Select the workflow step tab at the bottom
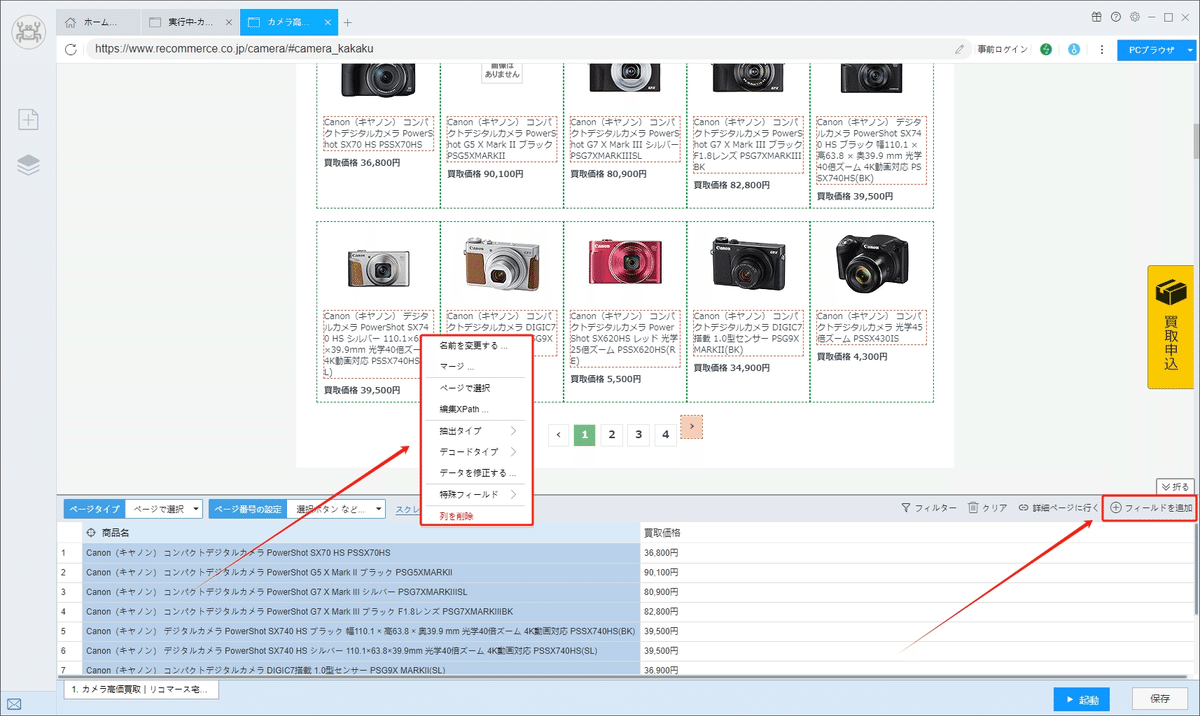The width and height of the screenshot is (1200, 716). (140, 690)
